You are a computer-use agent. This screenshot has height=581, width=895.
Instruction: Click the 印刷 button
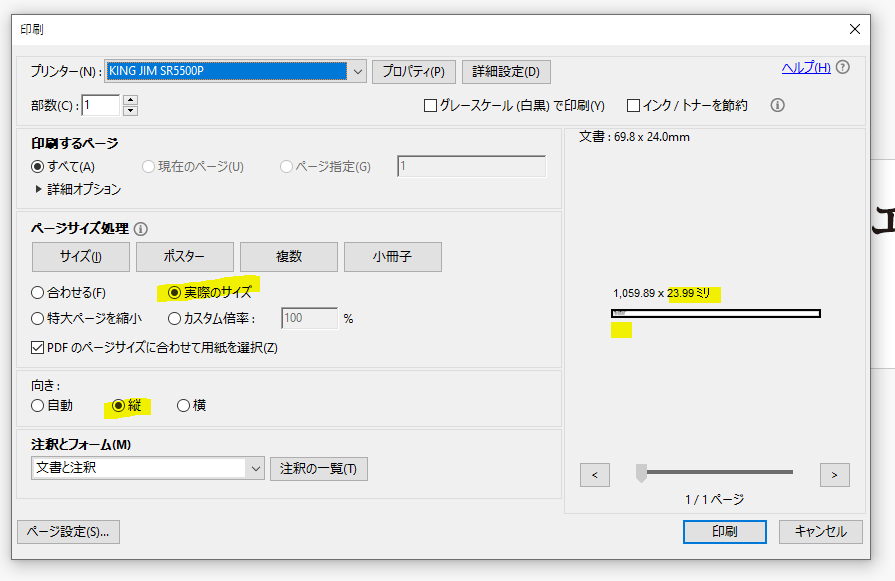click(725, 532)
